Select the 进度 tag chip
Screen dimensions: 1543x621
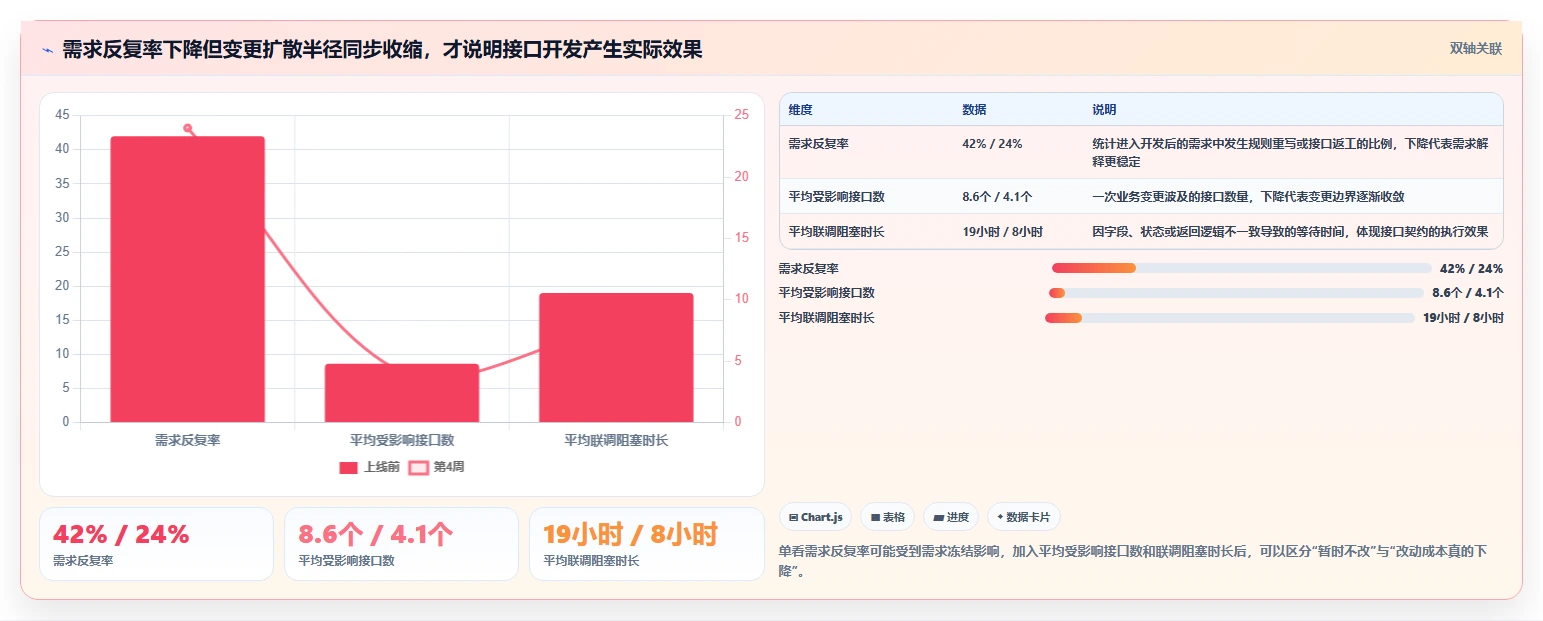(x=951, y=517)
